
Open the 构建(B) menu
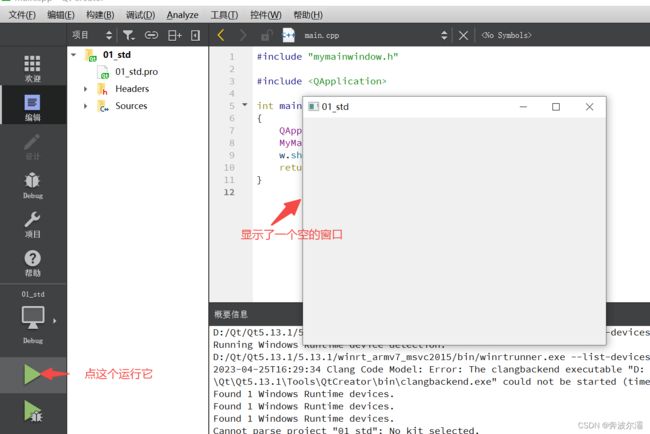pyautogui.click(x=100, y=15)
